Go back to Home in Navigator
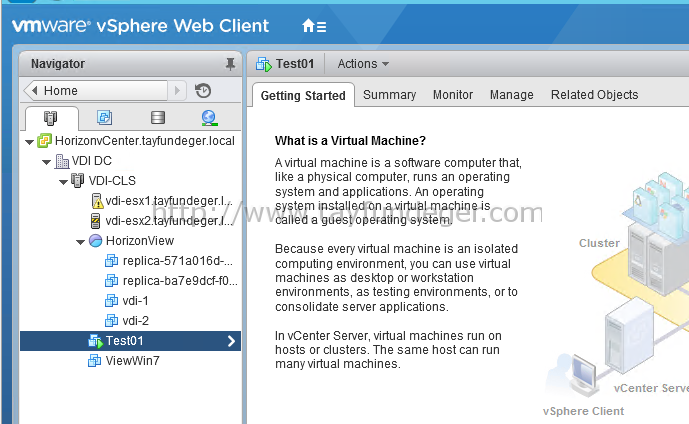 click(x=96, y=91)
